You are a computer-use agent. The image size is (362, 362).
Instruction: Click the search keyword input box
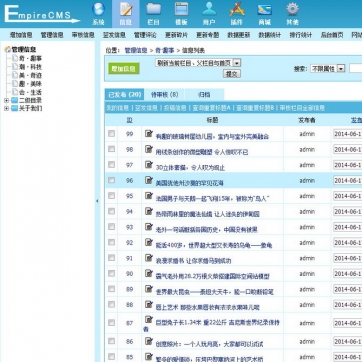click(x=355, y=69)
